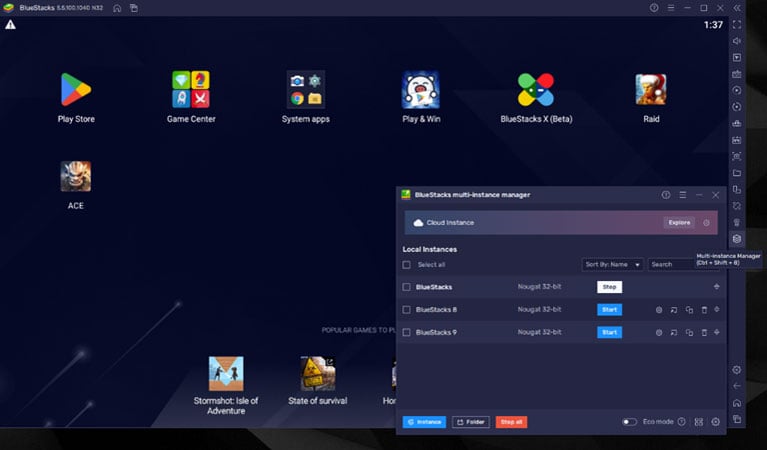Click the blue Instance button

[424, 422]
